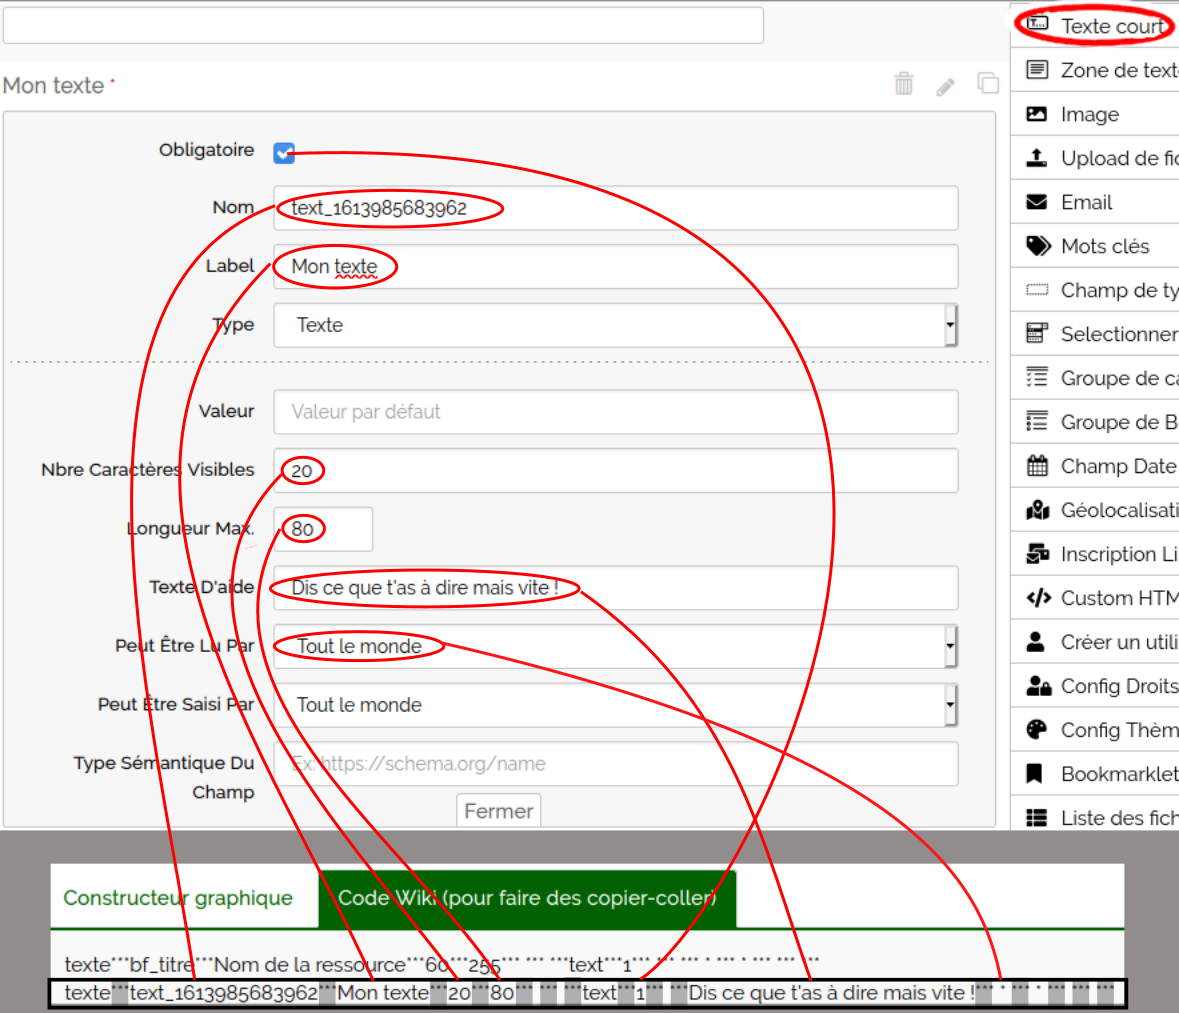Viewport: 1179px width, 1013px height.
Task: Open the Peut Être Saisi Par dropdown
Action: (615, 705)
